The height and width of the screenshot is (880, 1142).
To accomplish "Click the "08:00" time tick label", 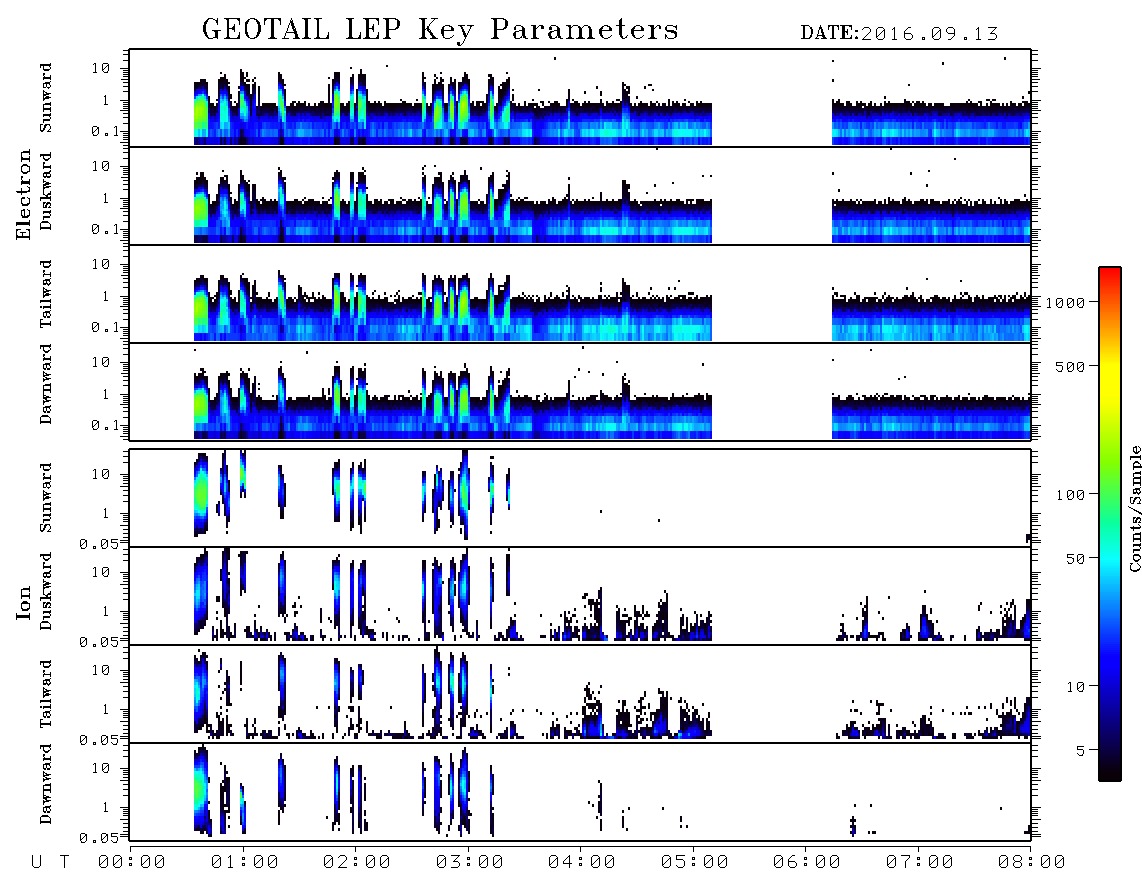I will pos(1032,863).
